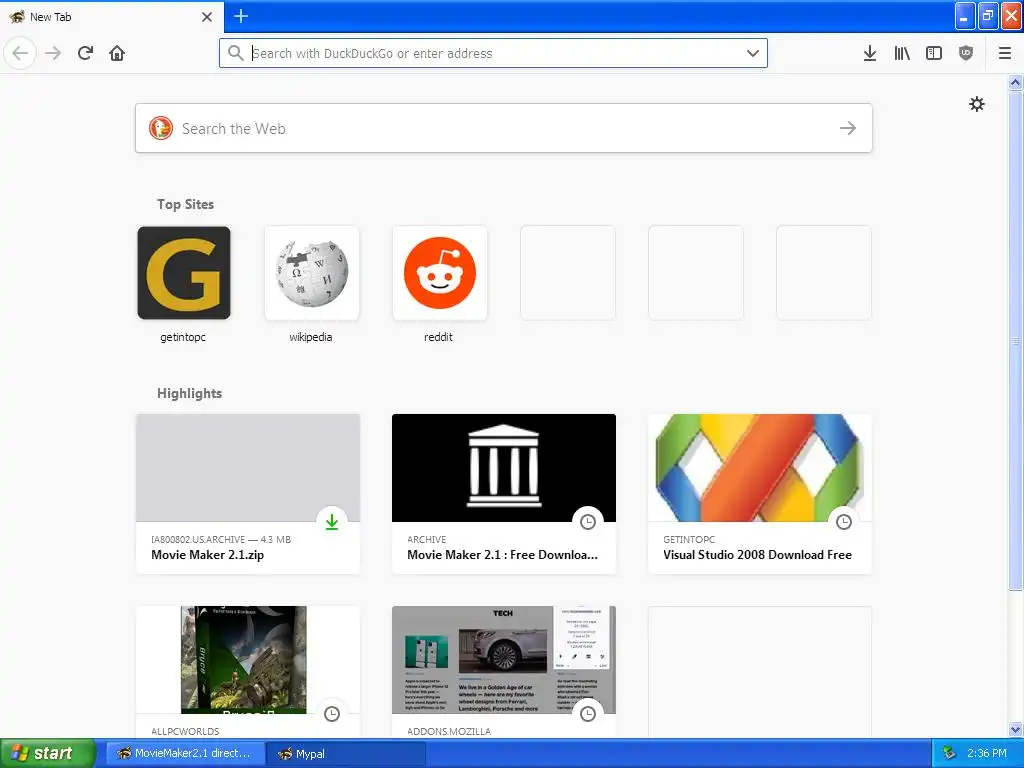Open the reddit top site tile
This screenshot has width=1024, height=768.
pos(440,273)
